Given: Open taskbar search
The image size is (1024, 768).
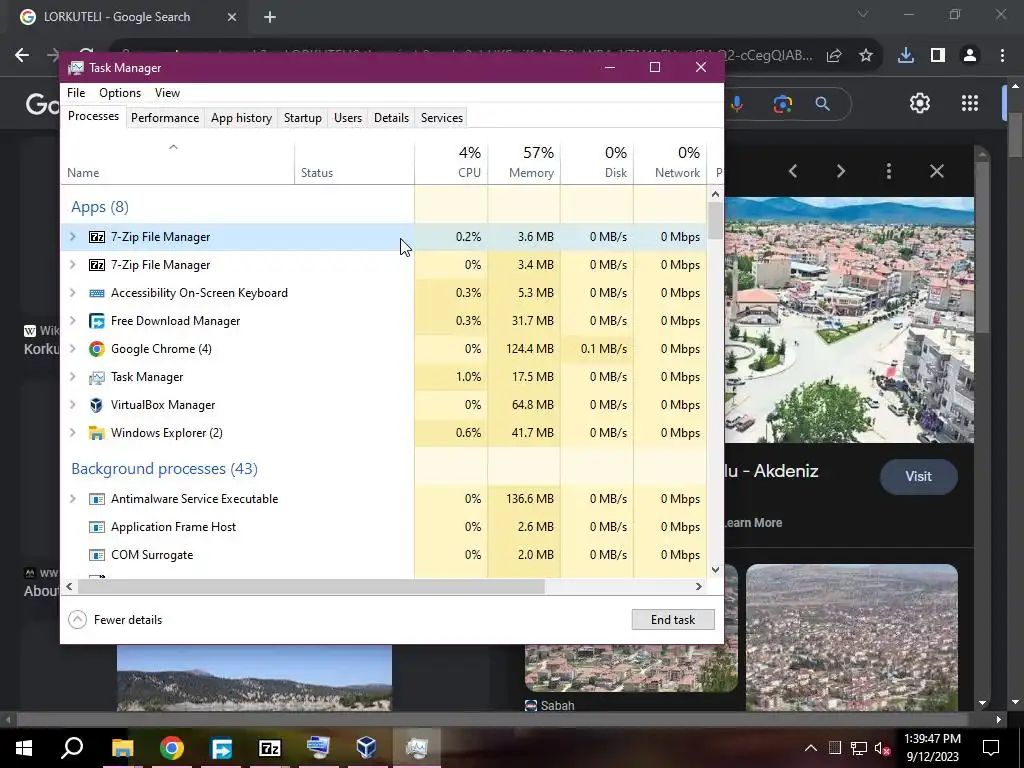Looking at the screenshot, I should click(72, 748).
